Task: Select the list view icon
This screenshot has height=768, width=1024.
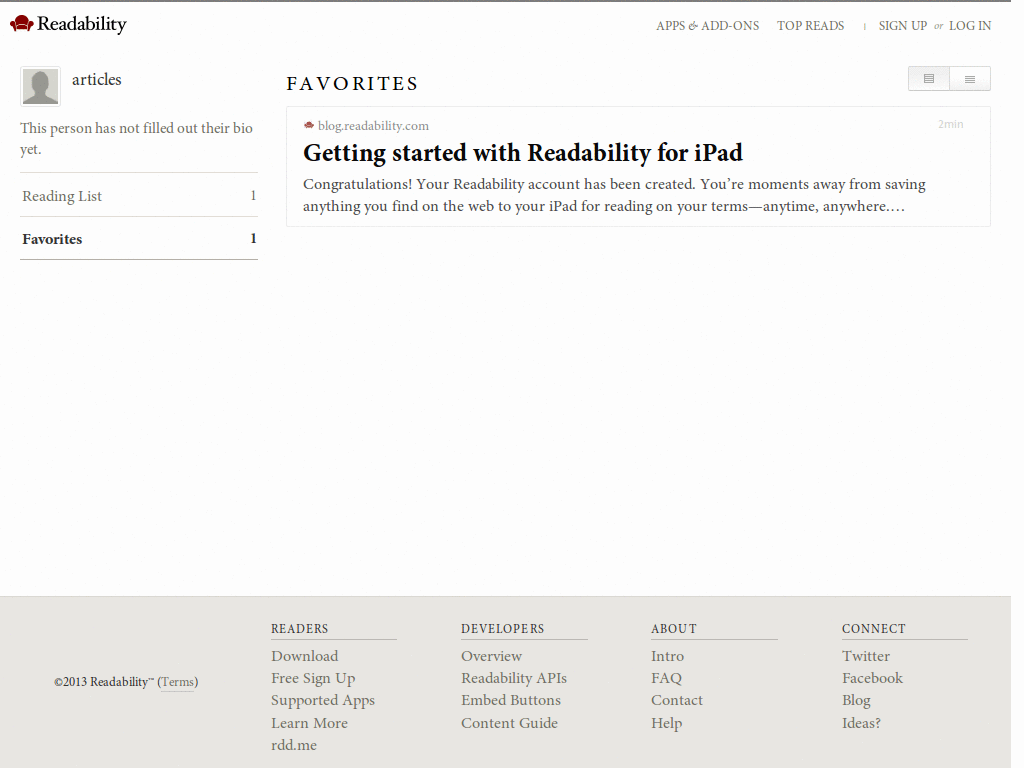Action: [x=969, y=78]
